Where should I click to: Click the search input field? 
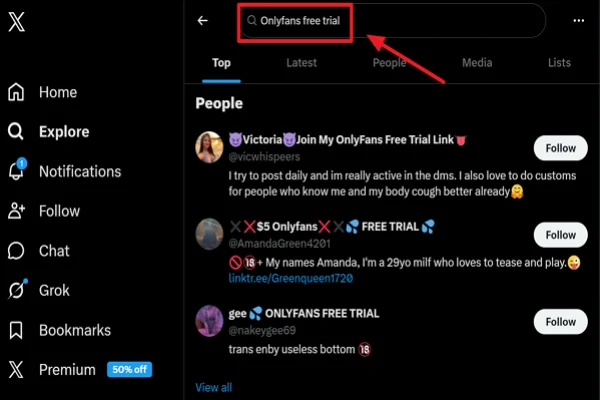tap(400, 20)
